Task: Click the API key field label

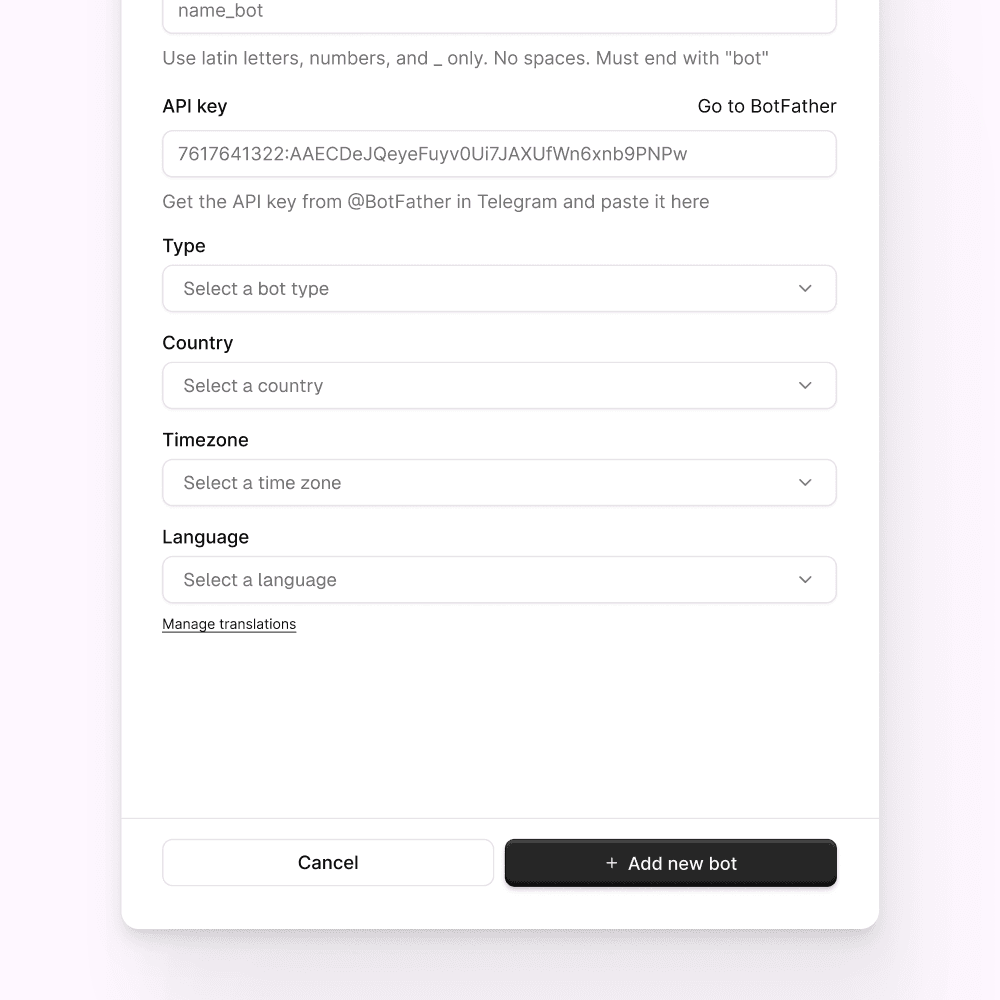Action: pyautogui.click(x=194, y=106)
